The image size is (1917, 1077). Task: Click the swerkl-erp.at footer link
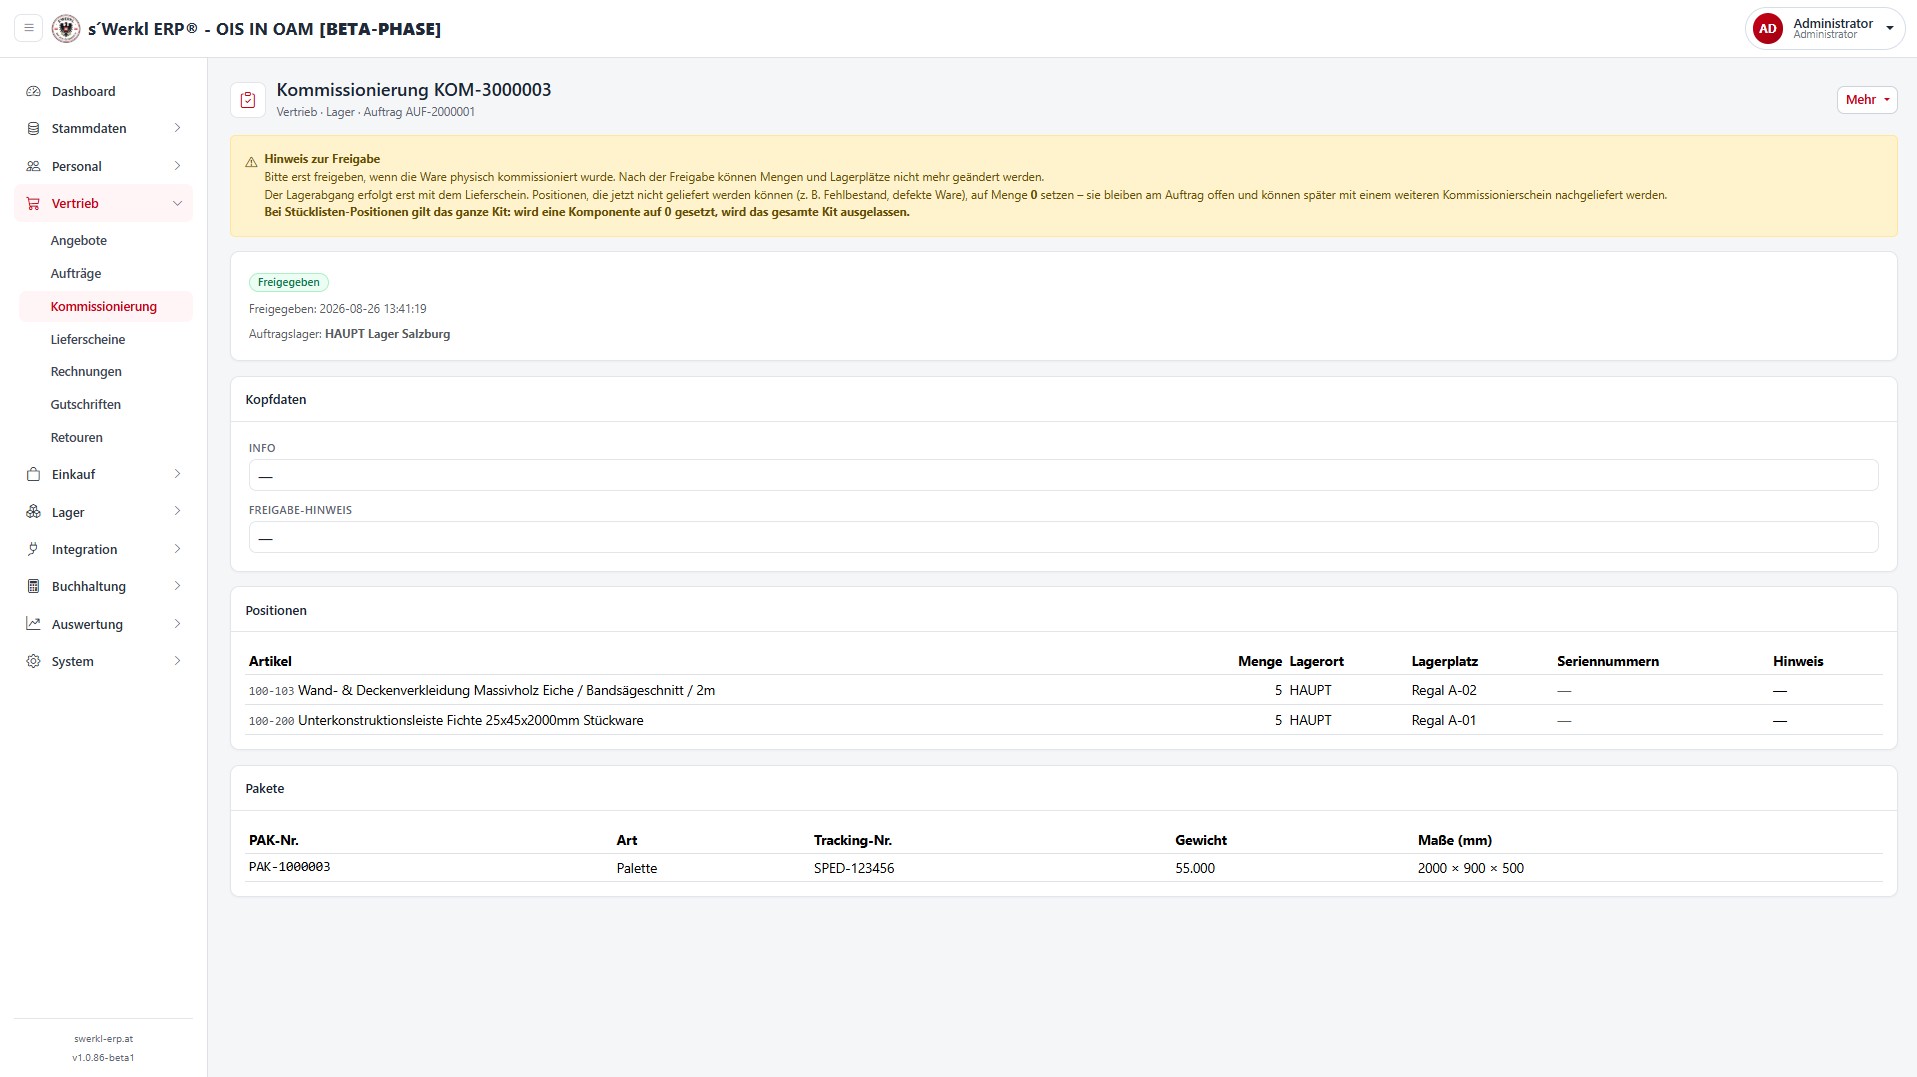103,1039
